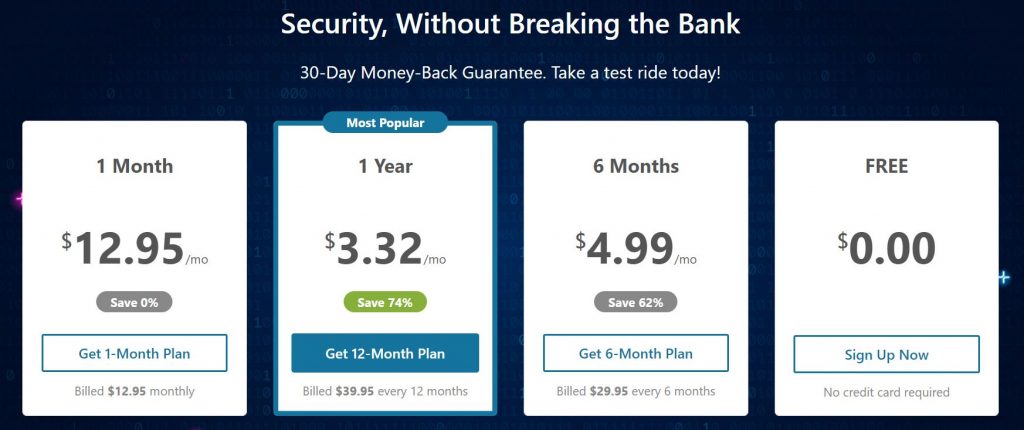Screen dimensions: 1024x430
Task: Click the $4.99 per month price
Action: (x=636, y=249)
